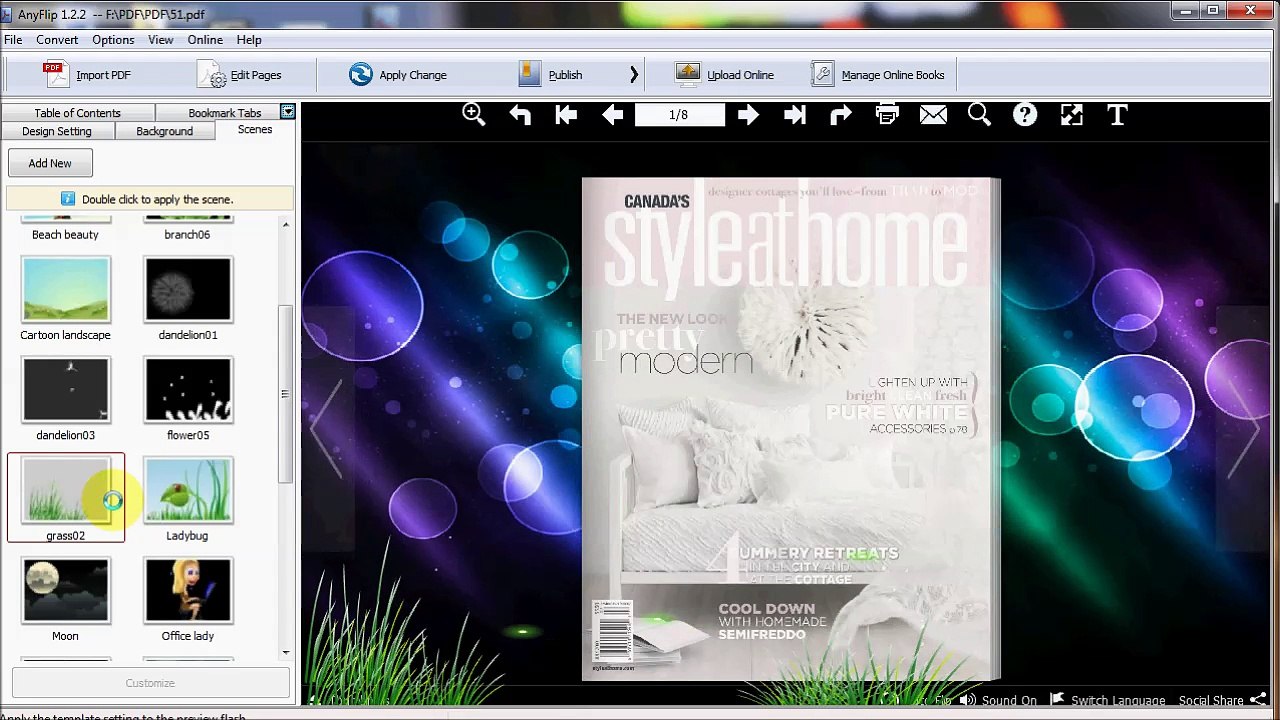The width and height of the screenshot is (1280, 720).
Task: Open the Options menu
Action: coord(113,40)
